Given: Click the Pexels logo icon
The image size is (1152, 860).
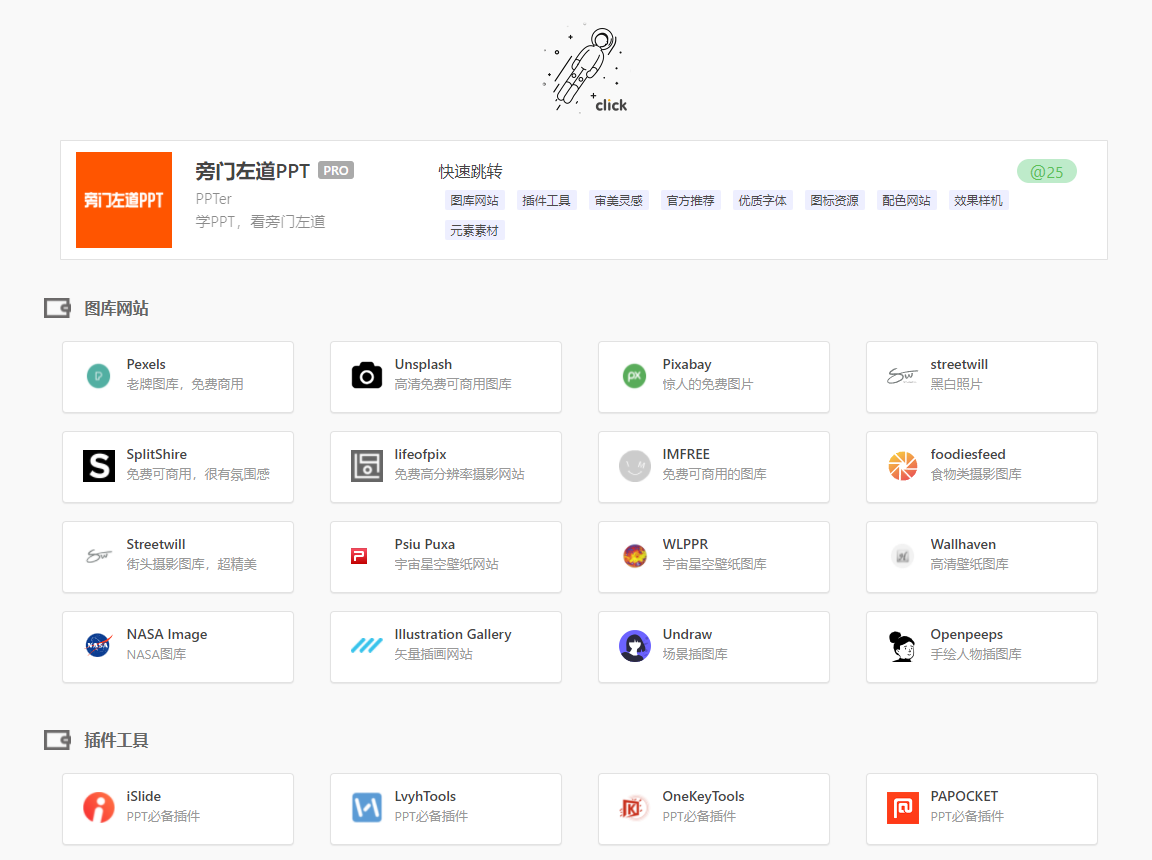Looking at the screenshot, I should [98, 376].
